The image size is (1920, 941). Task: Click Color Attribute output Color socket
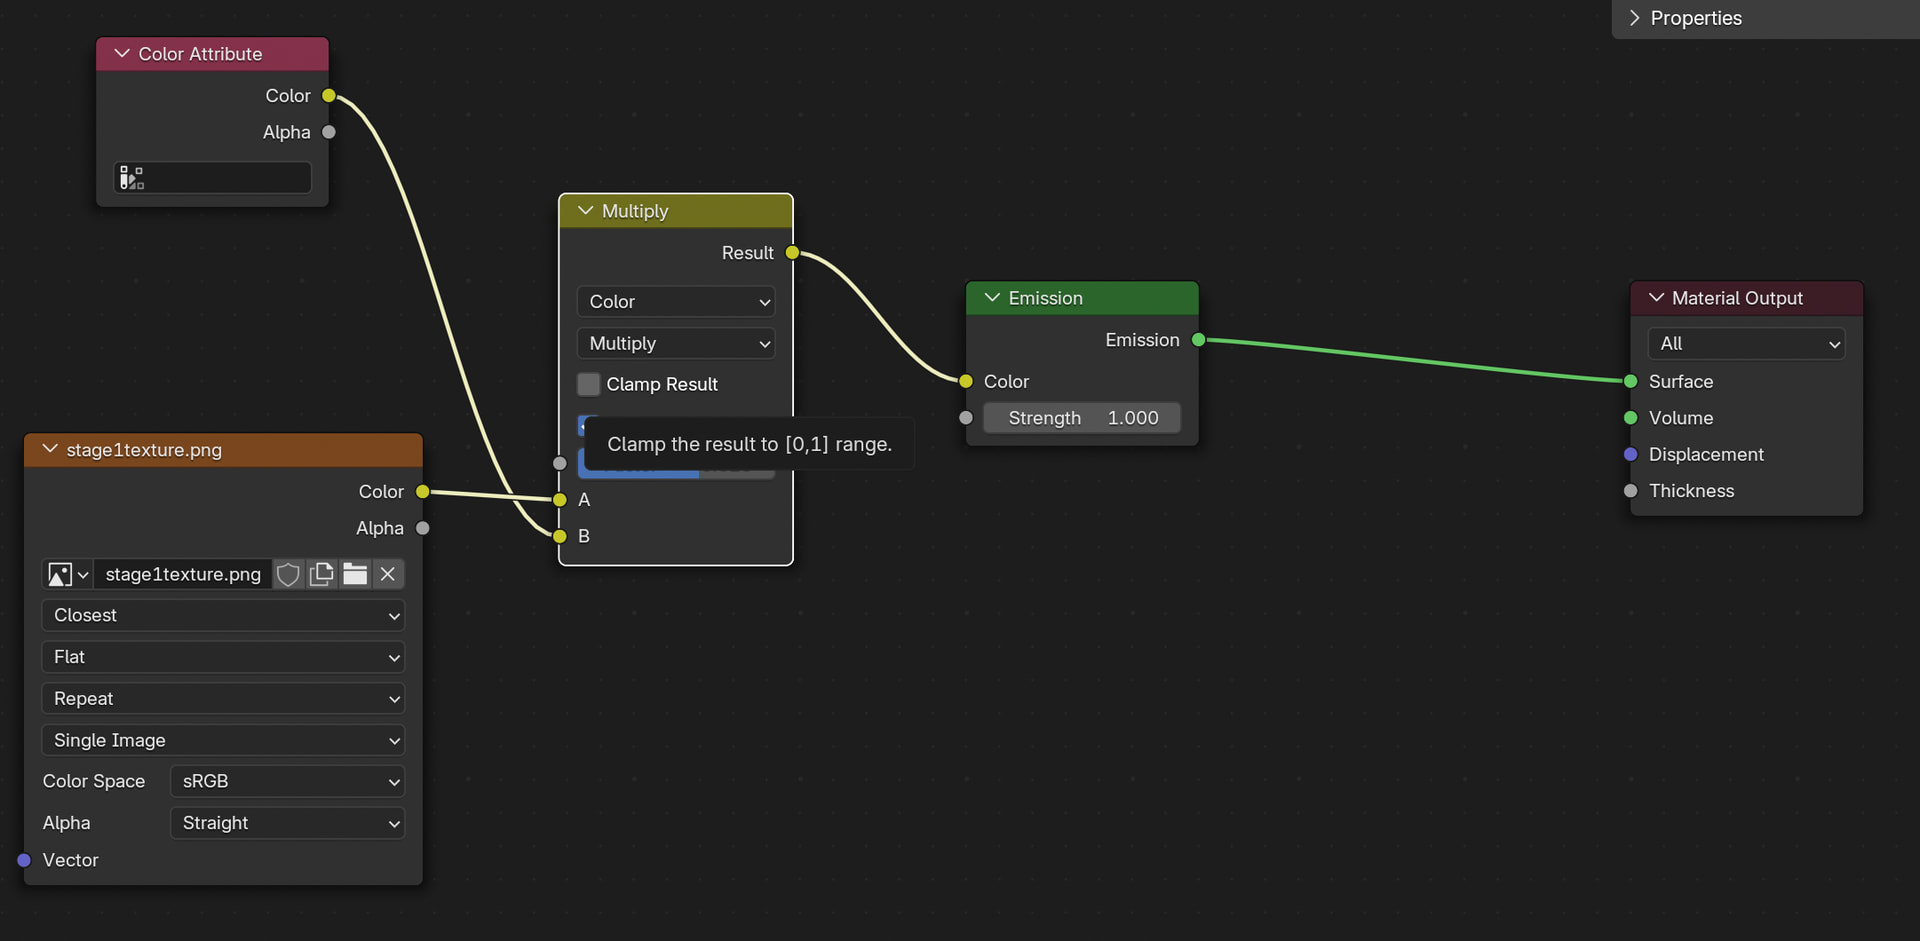coord(329,96)
